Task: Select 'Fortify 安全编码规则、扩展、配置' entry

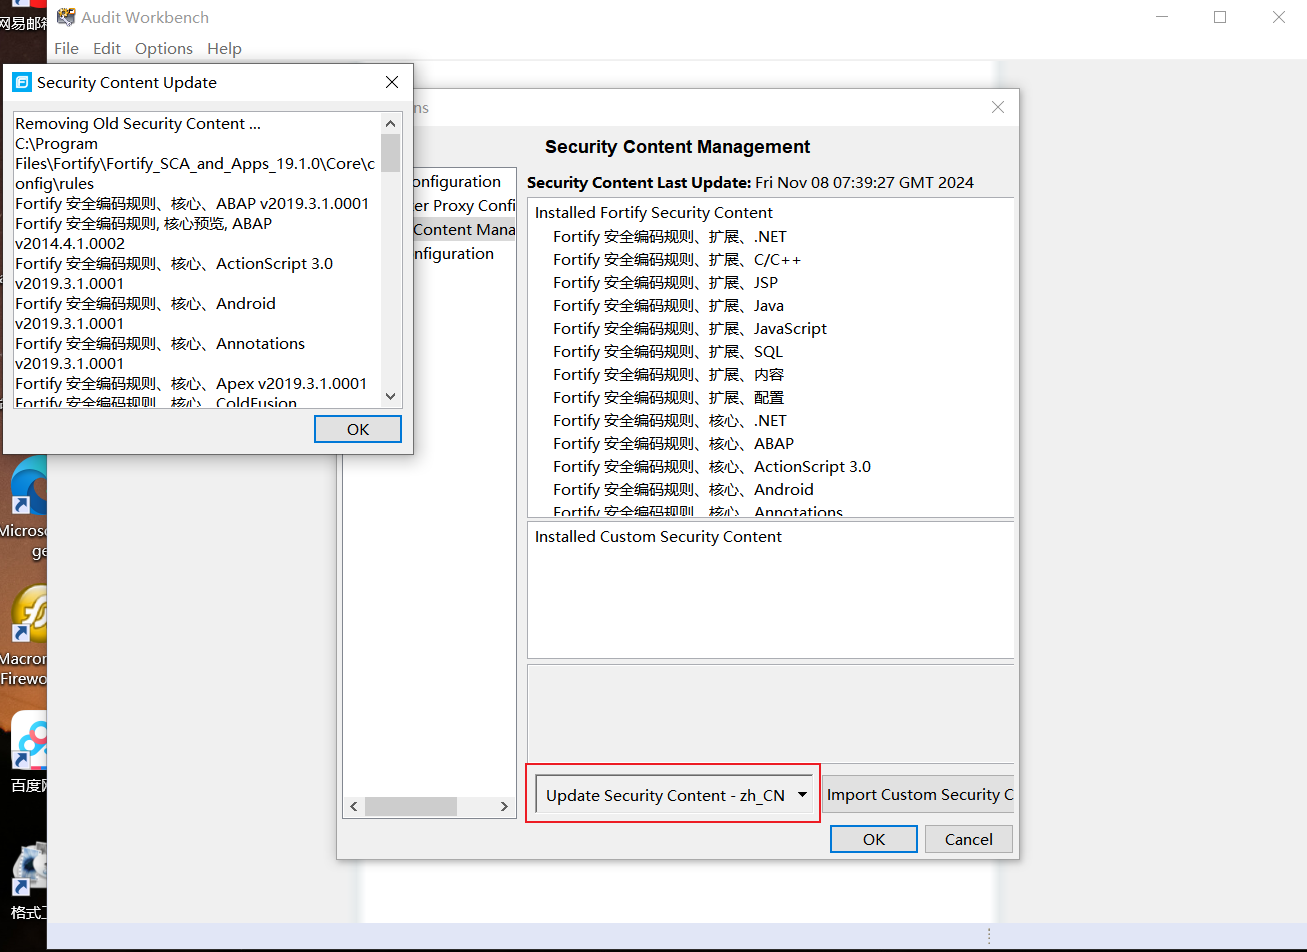Action: coord(668,398)
